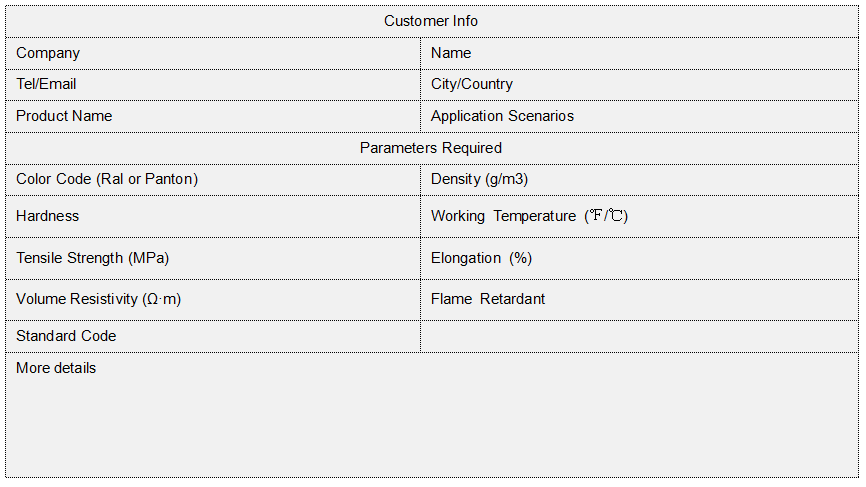Click the empty cell beside Standard Code
This screenshot has width=866, height=487.
coord(638,336)
